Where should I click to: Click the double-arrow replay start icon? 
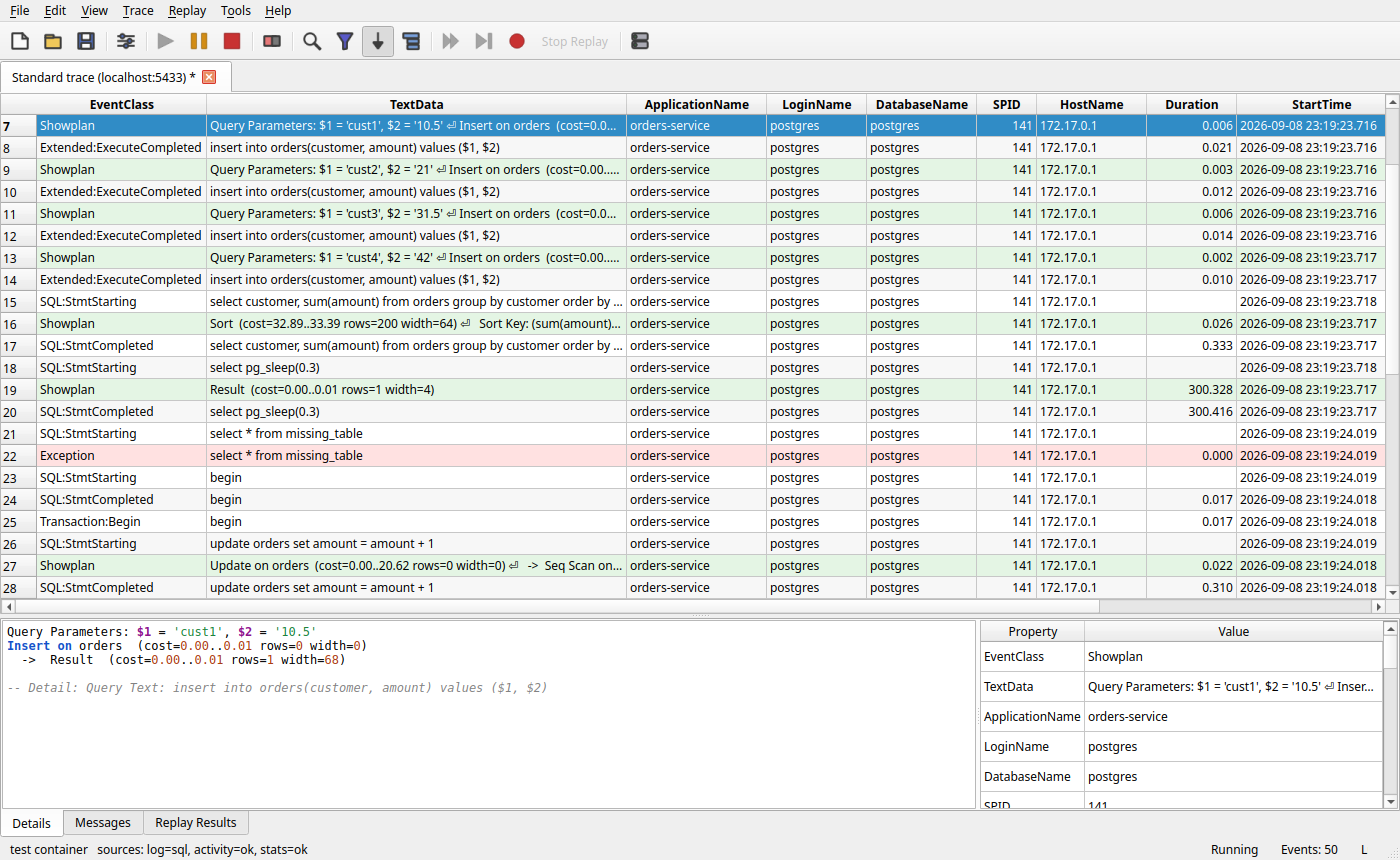tap(451, 41)
